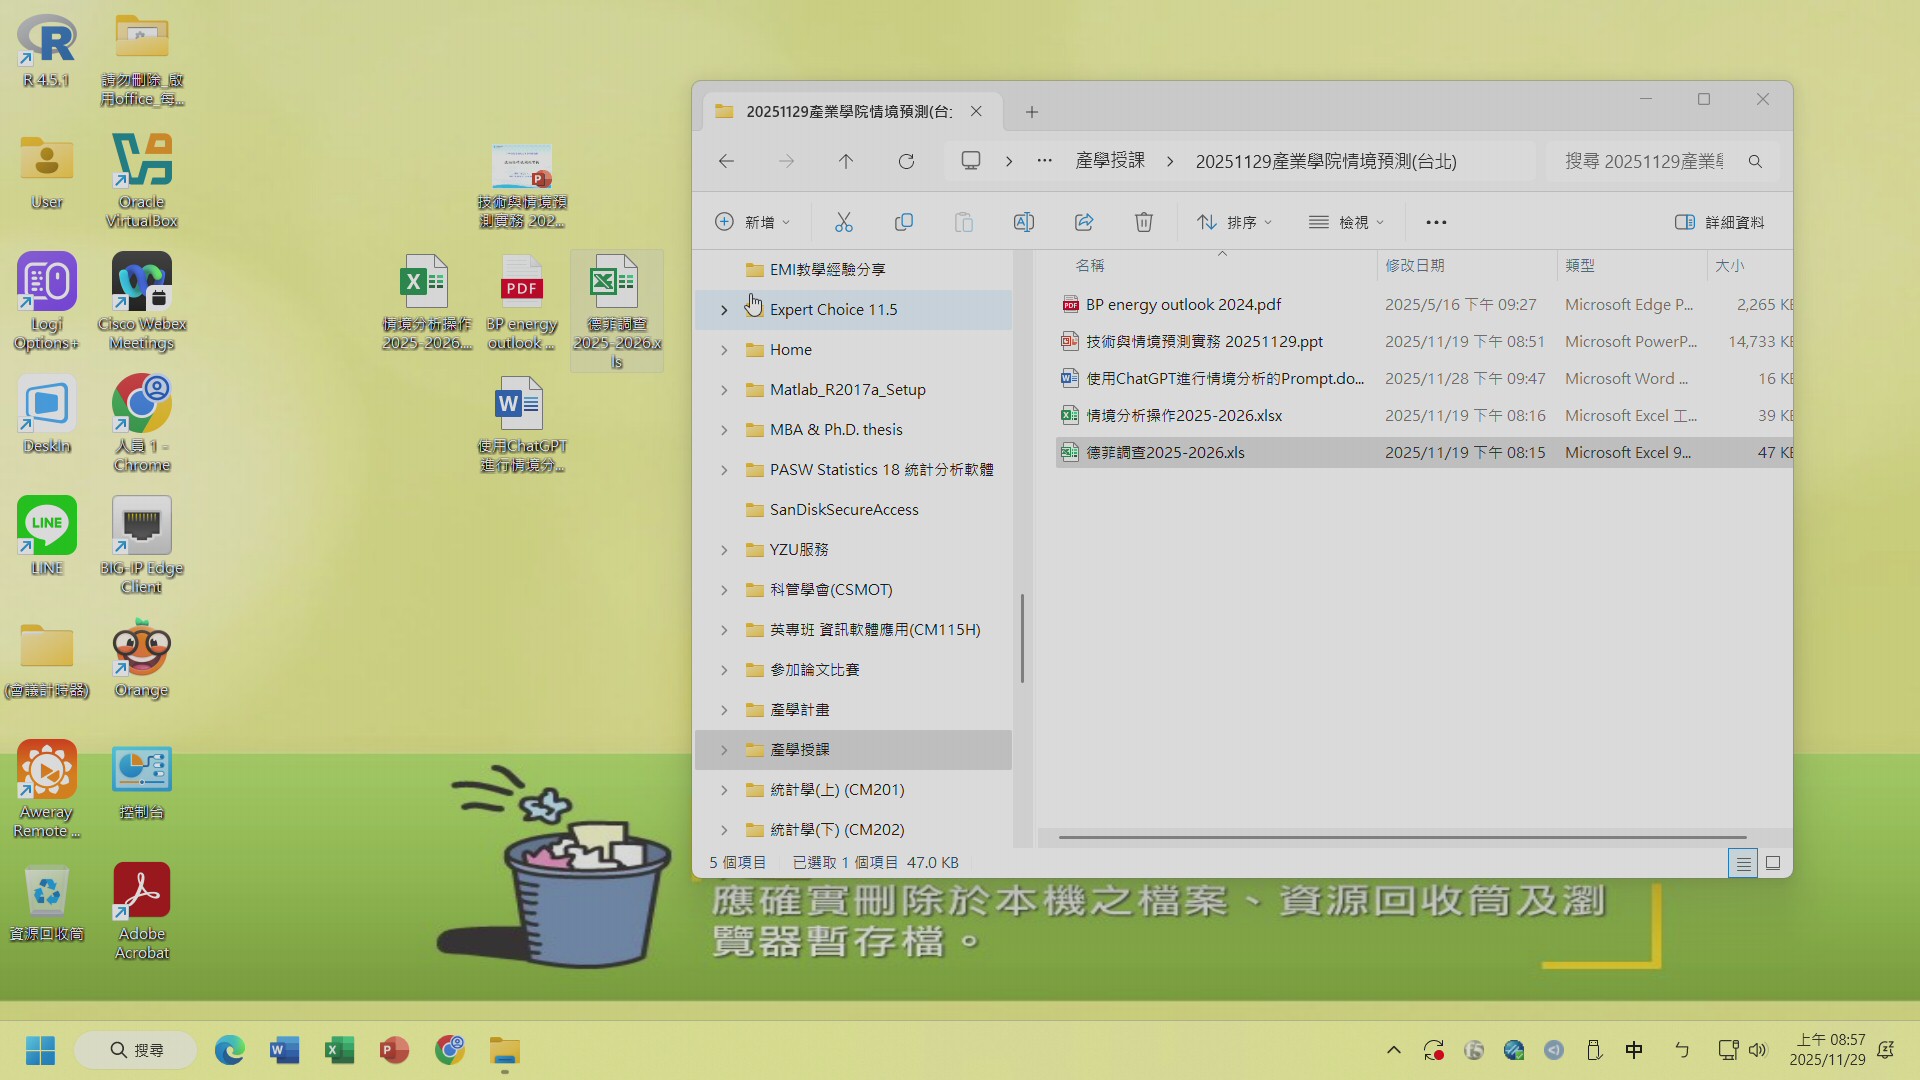This screenshot has width=1920, height=1080.
Task: Switch to large thumbnails view in status bar
Action: pos(1773,863)
